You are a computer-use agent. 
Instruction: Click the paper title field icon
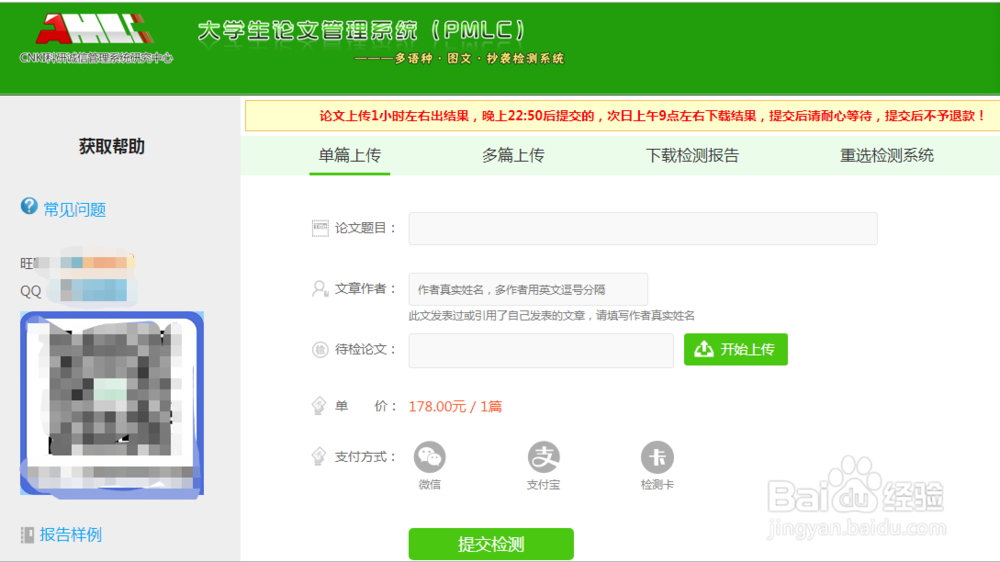coord(320,228)
